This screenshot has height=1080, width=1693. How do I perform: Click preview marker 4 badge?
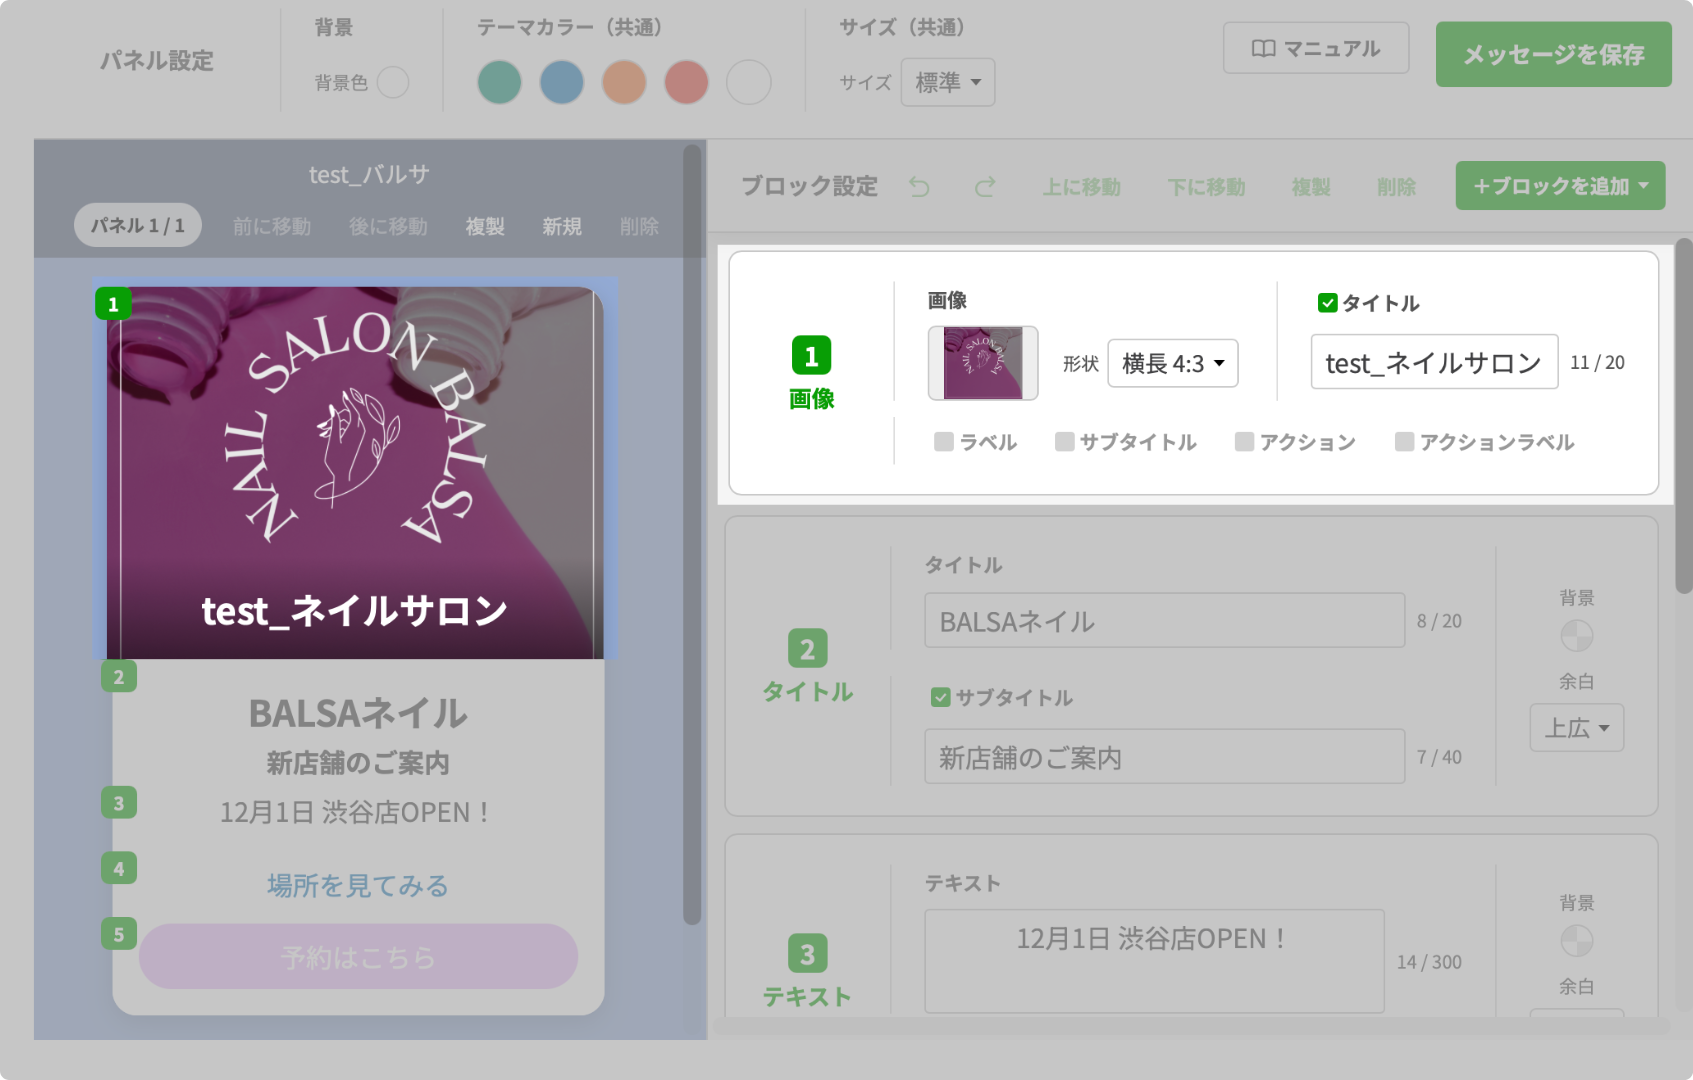(119, 868)
